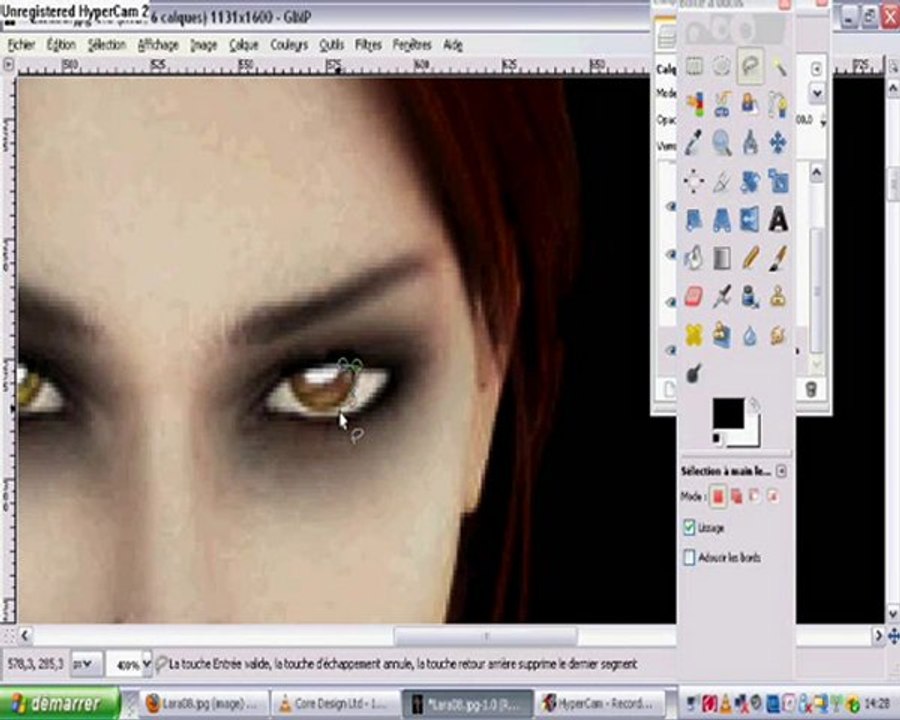Screen dimensions: 900x720
Task: Select the Scale tool
Action: (778, 181)
